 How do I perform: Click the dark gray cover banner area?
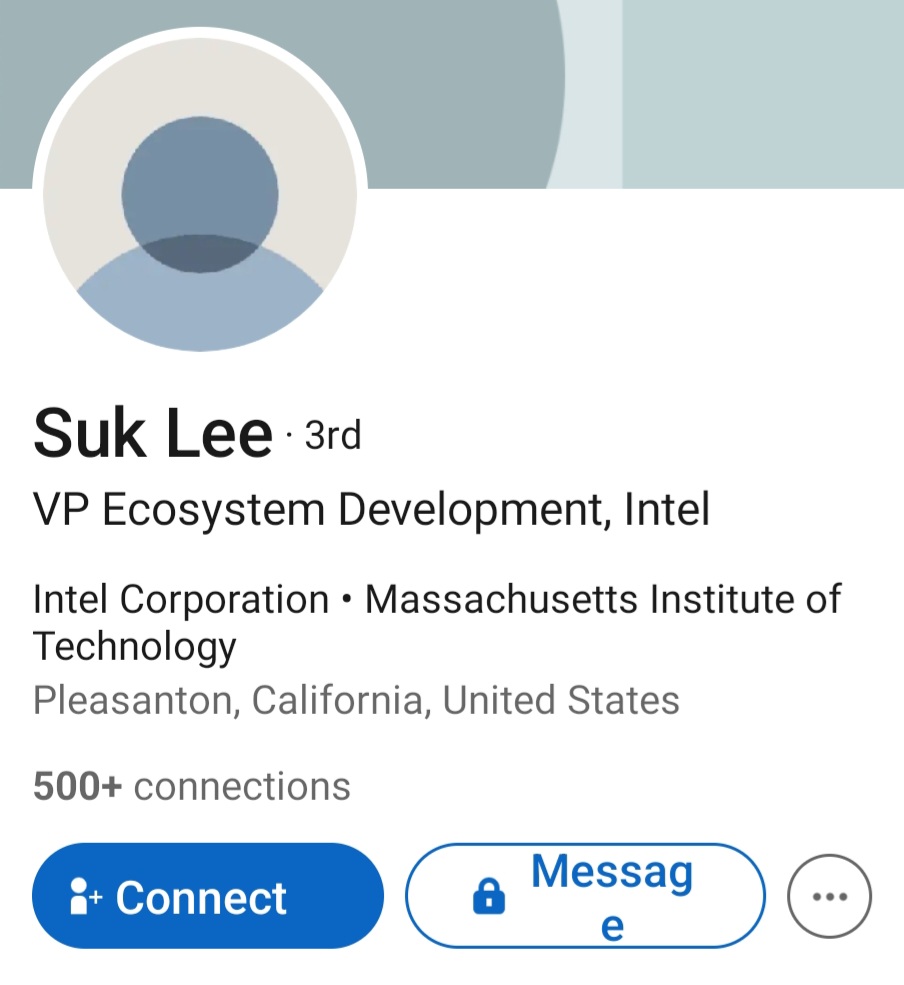460,90
